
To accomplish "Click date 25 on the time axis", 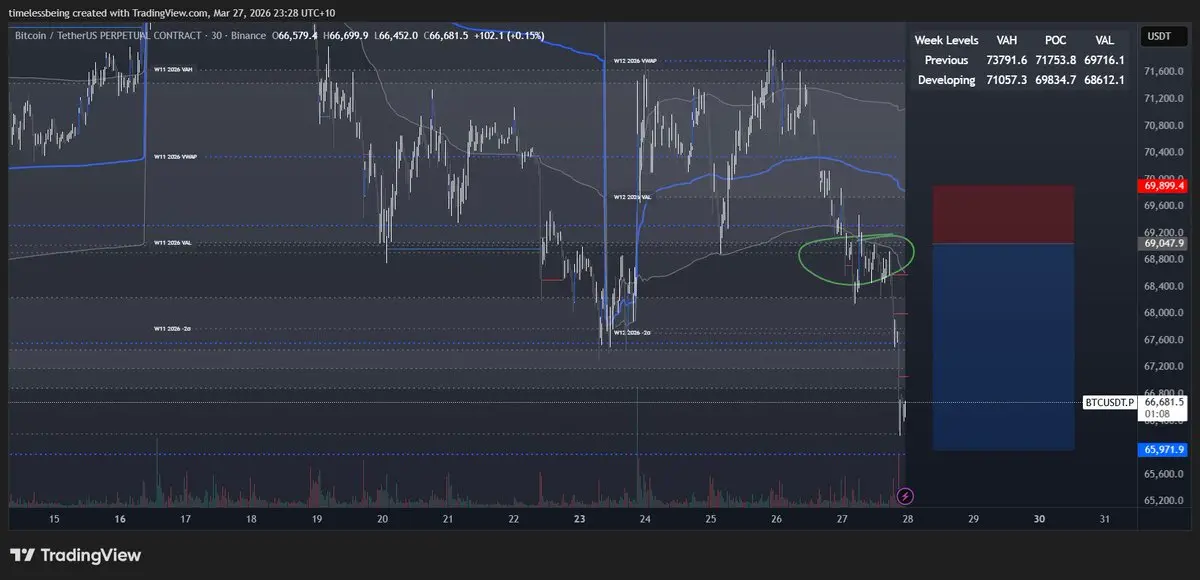I will [x=710, y=519].
